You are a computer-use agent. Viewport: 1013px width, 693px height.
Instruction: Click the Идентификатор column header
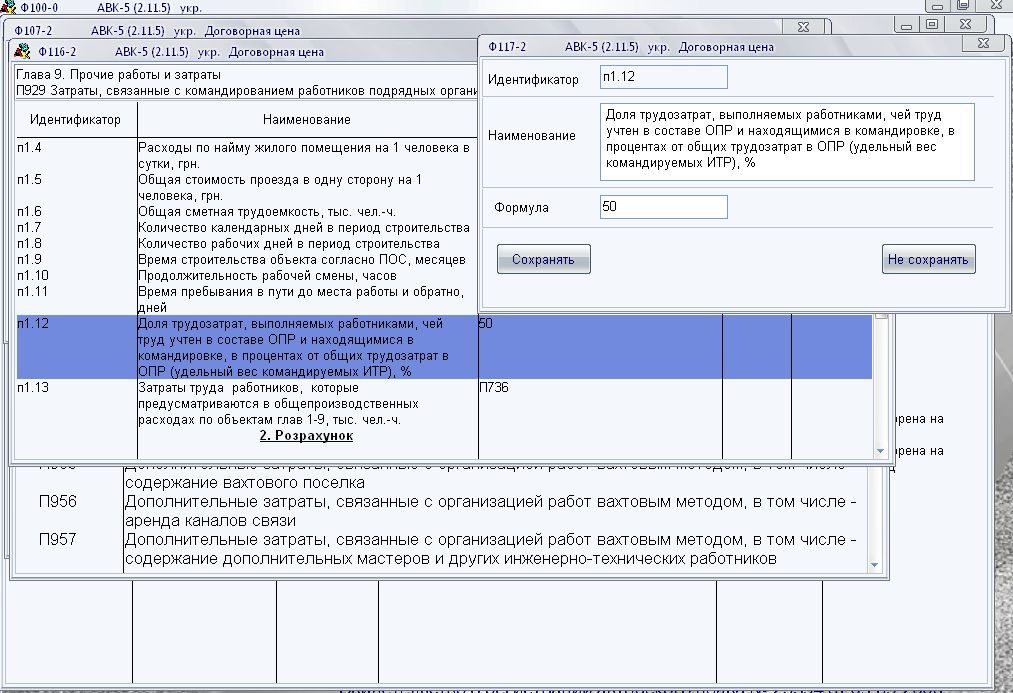[x=75, y=119]
